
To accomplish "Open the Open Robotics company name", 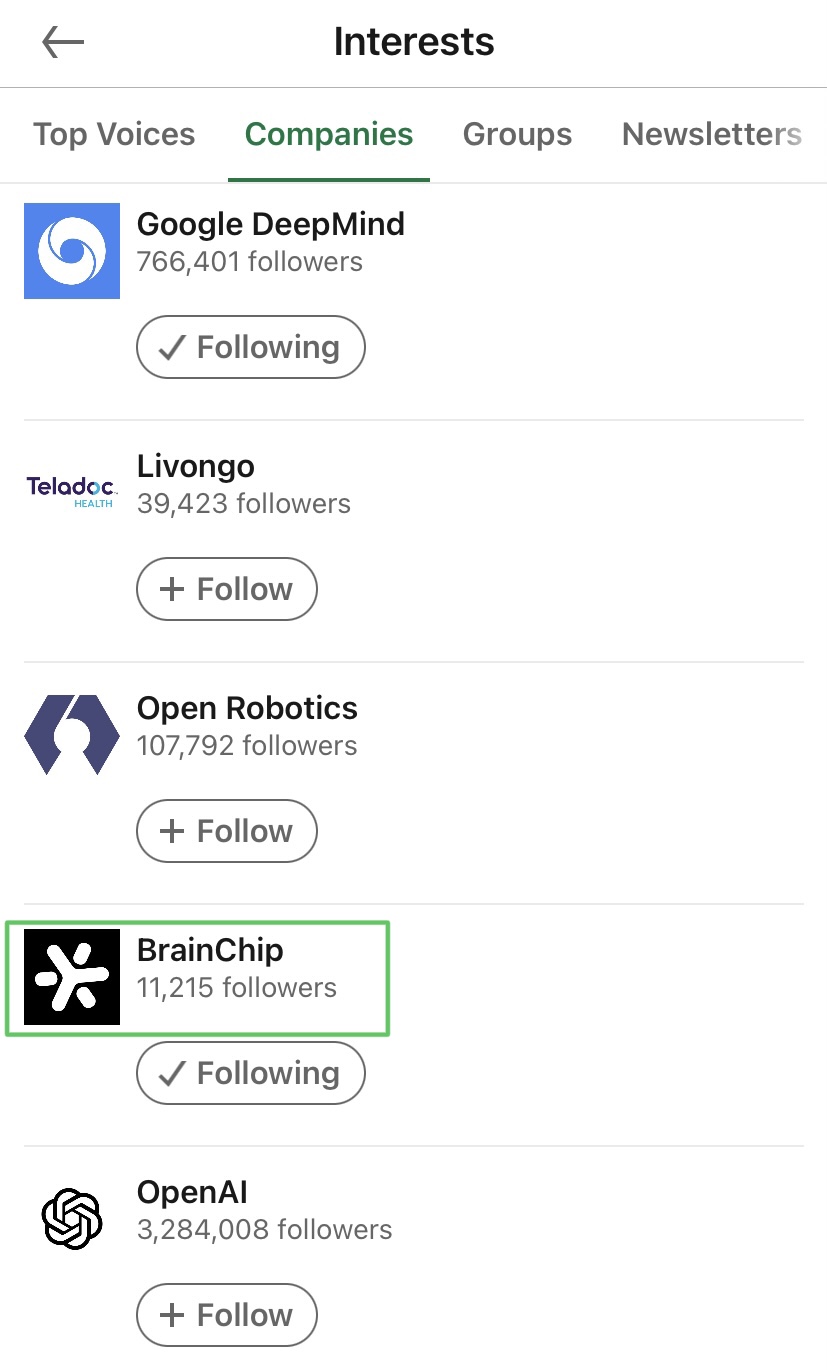I will [247, 708].
